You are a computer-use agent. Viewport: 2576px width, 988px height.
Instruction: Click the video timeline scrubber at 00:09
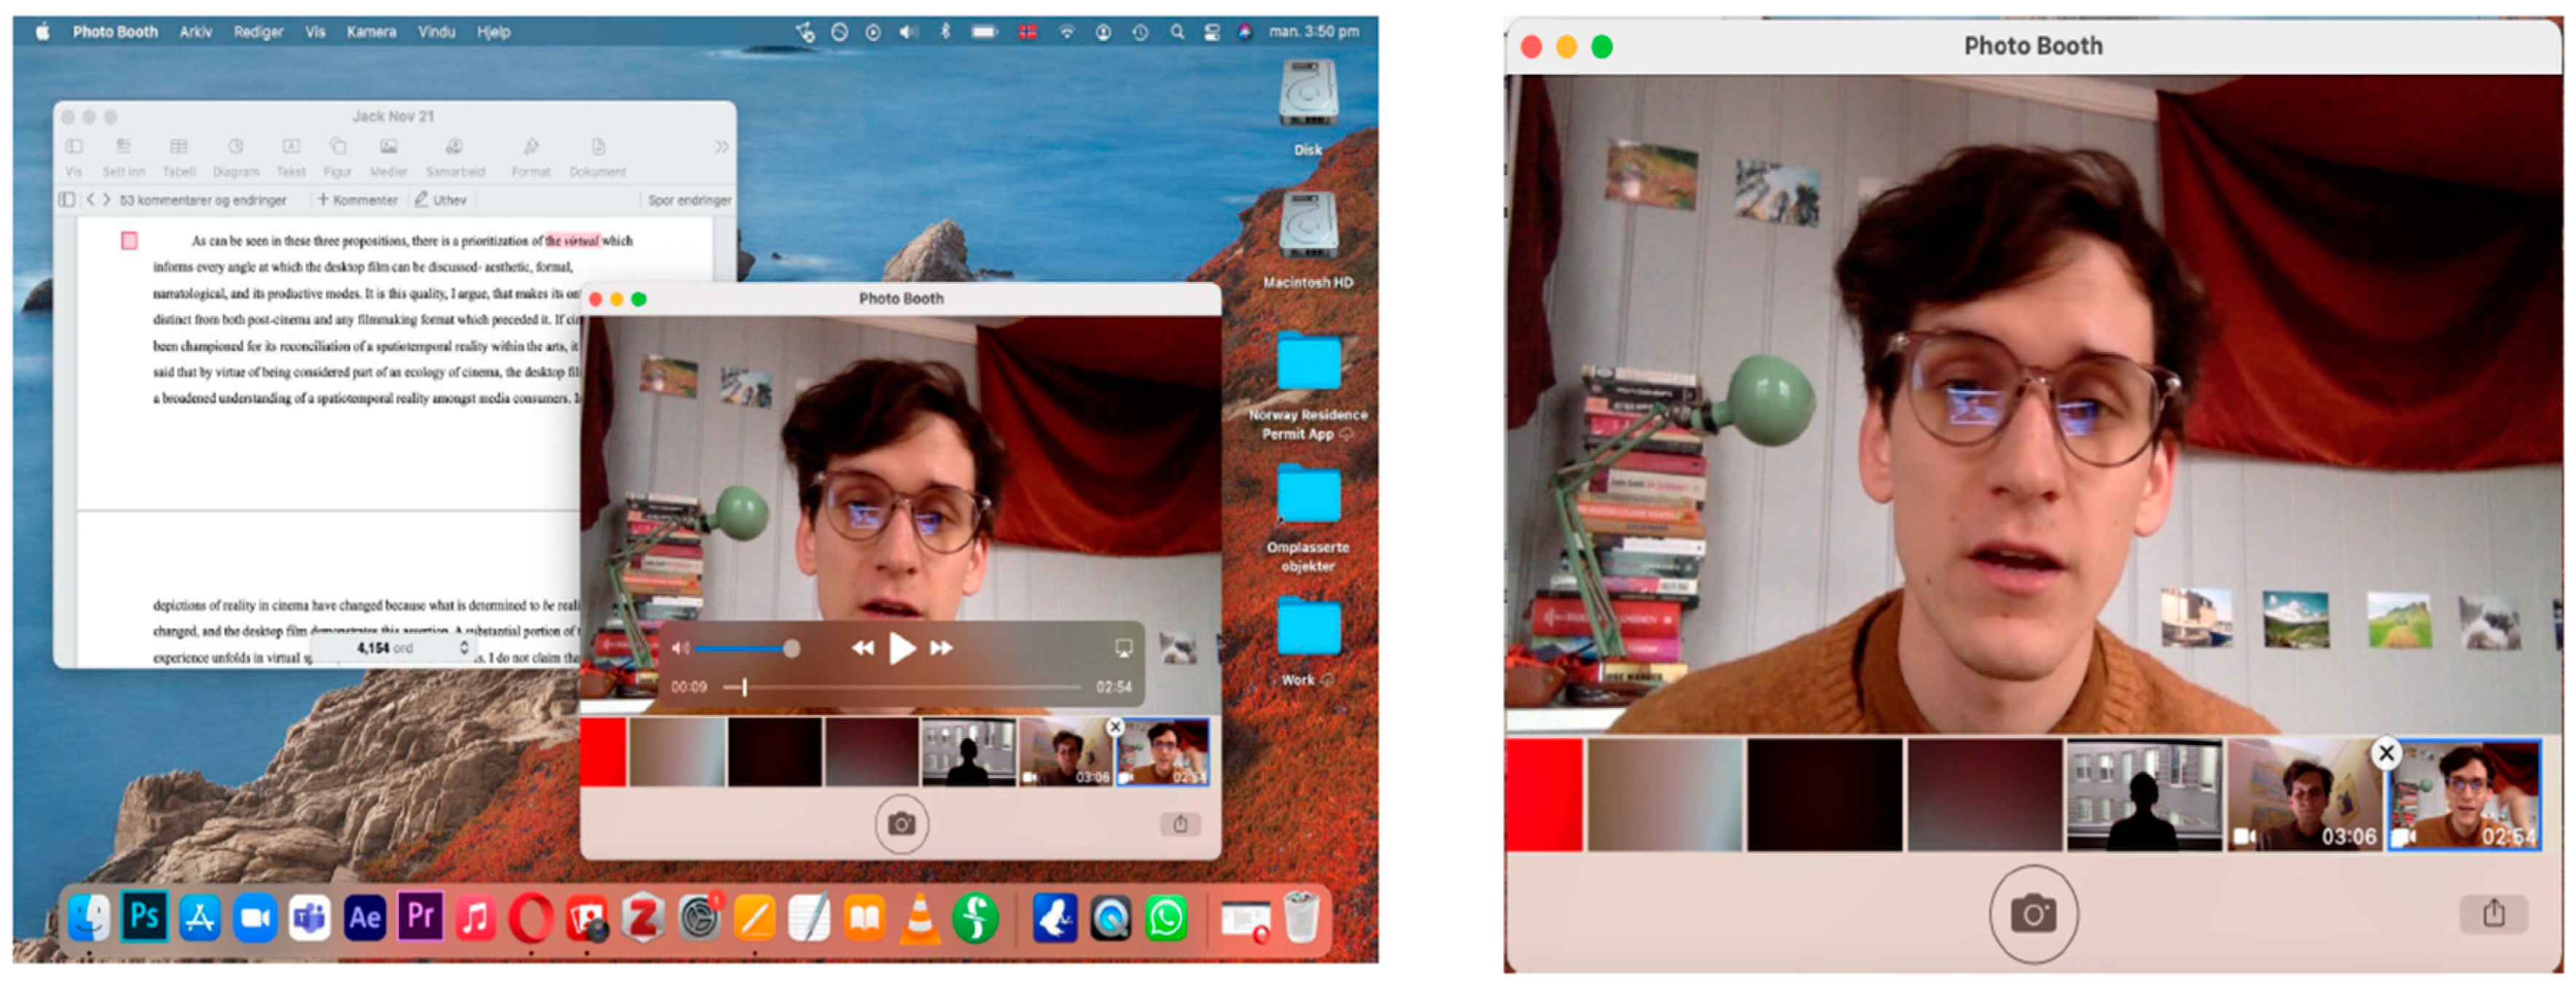tap(744, 687)
